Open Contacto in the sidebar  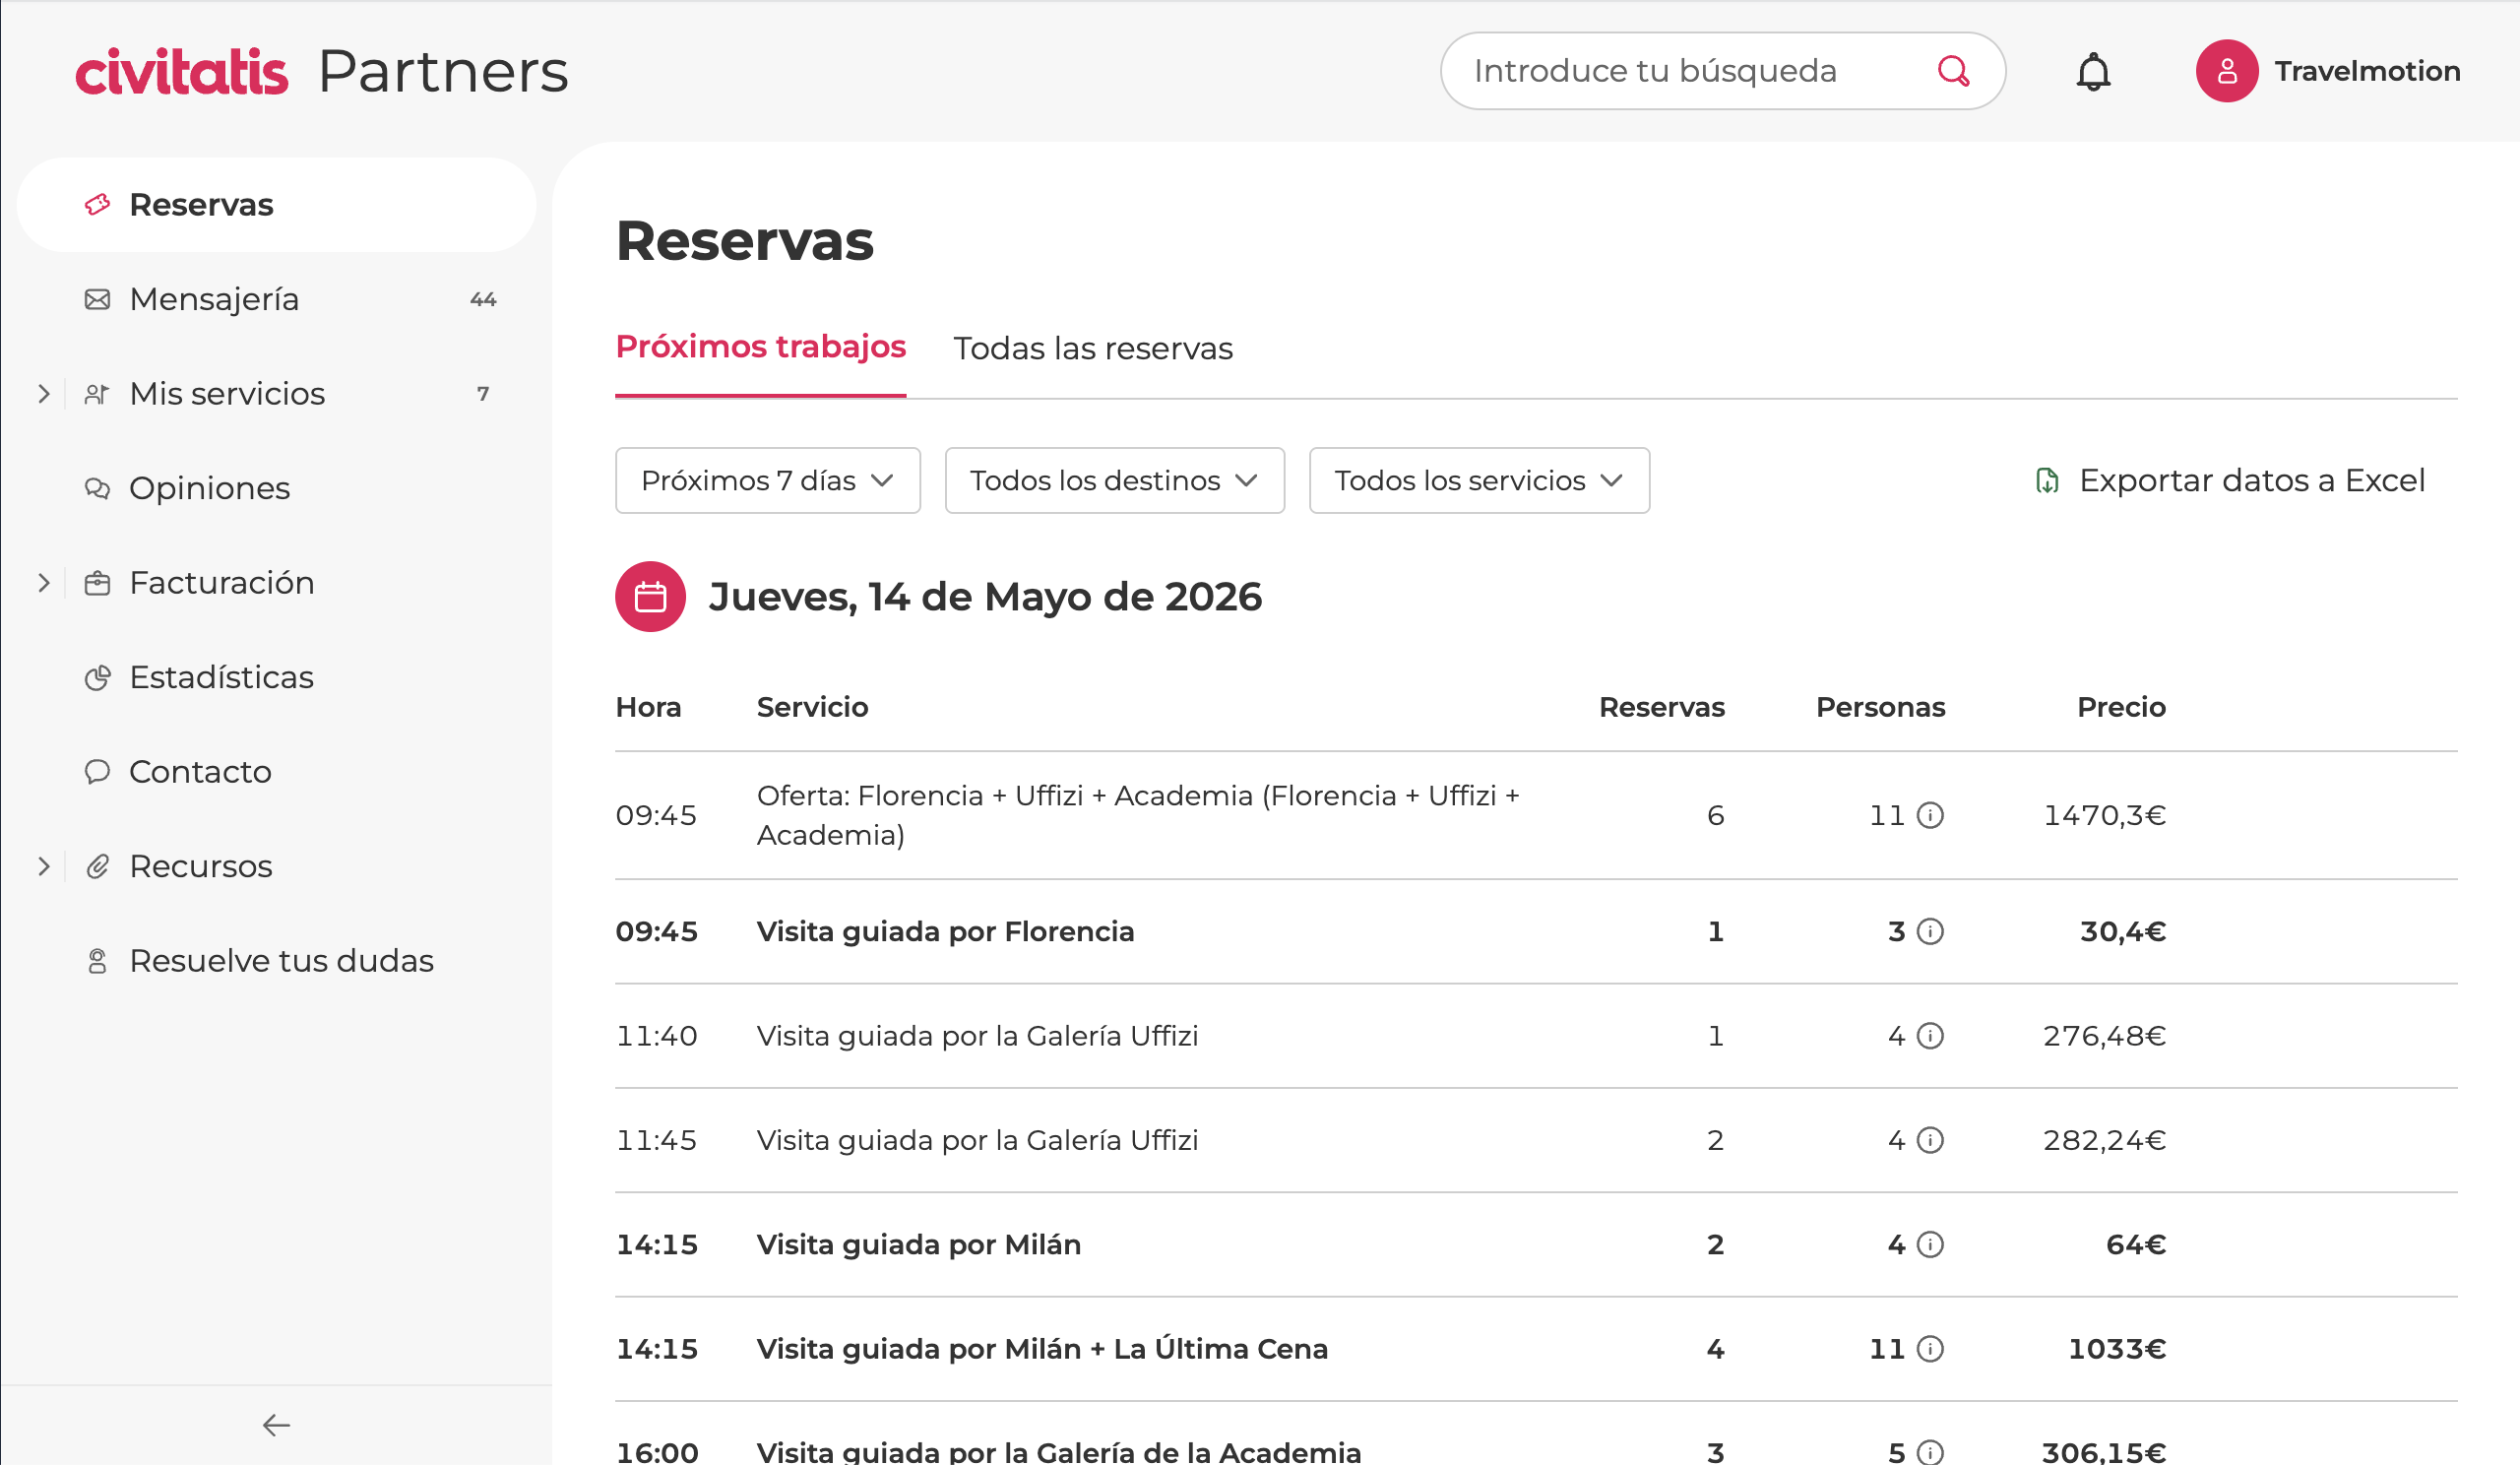(x=276, y=772)
